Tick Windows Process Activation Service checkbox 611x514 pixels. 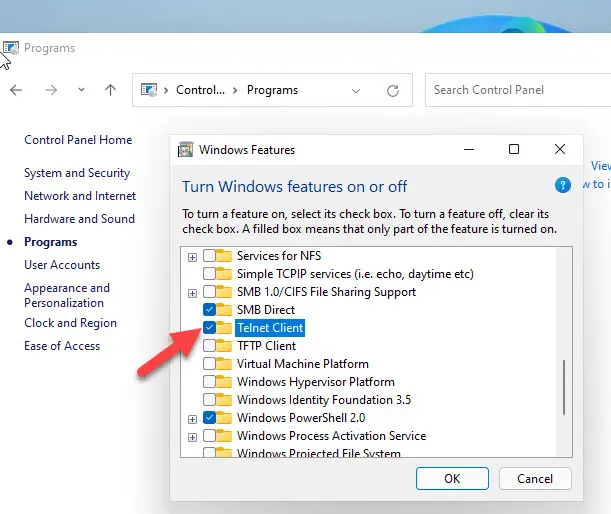point(209,435)
